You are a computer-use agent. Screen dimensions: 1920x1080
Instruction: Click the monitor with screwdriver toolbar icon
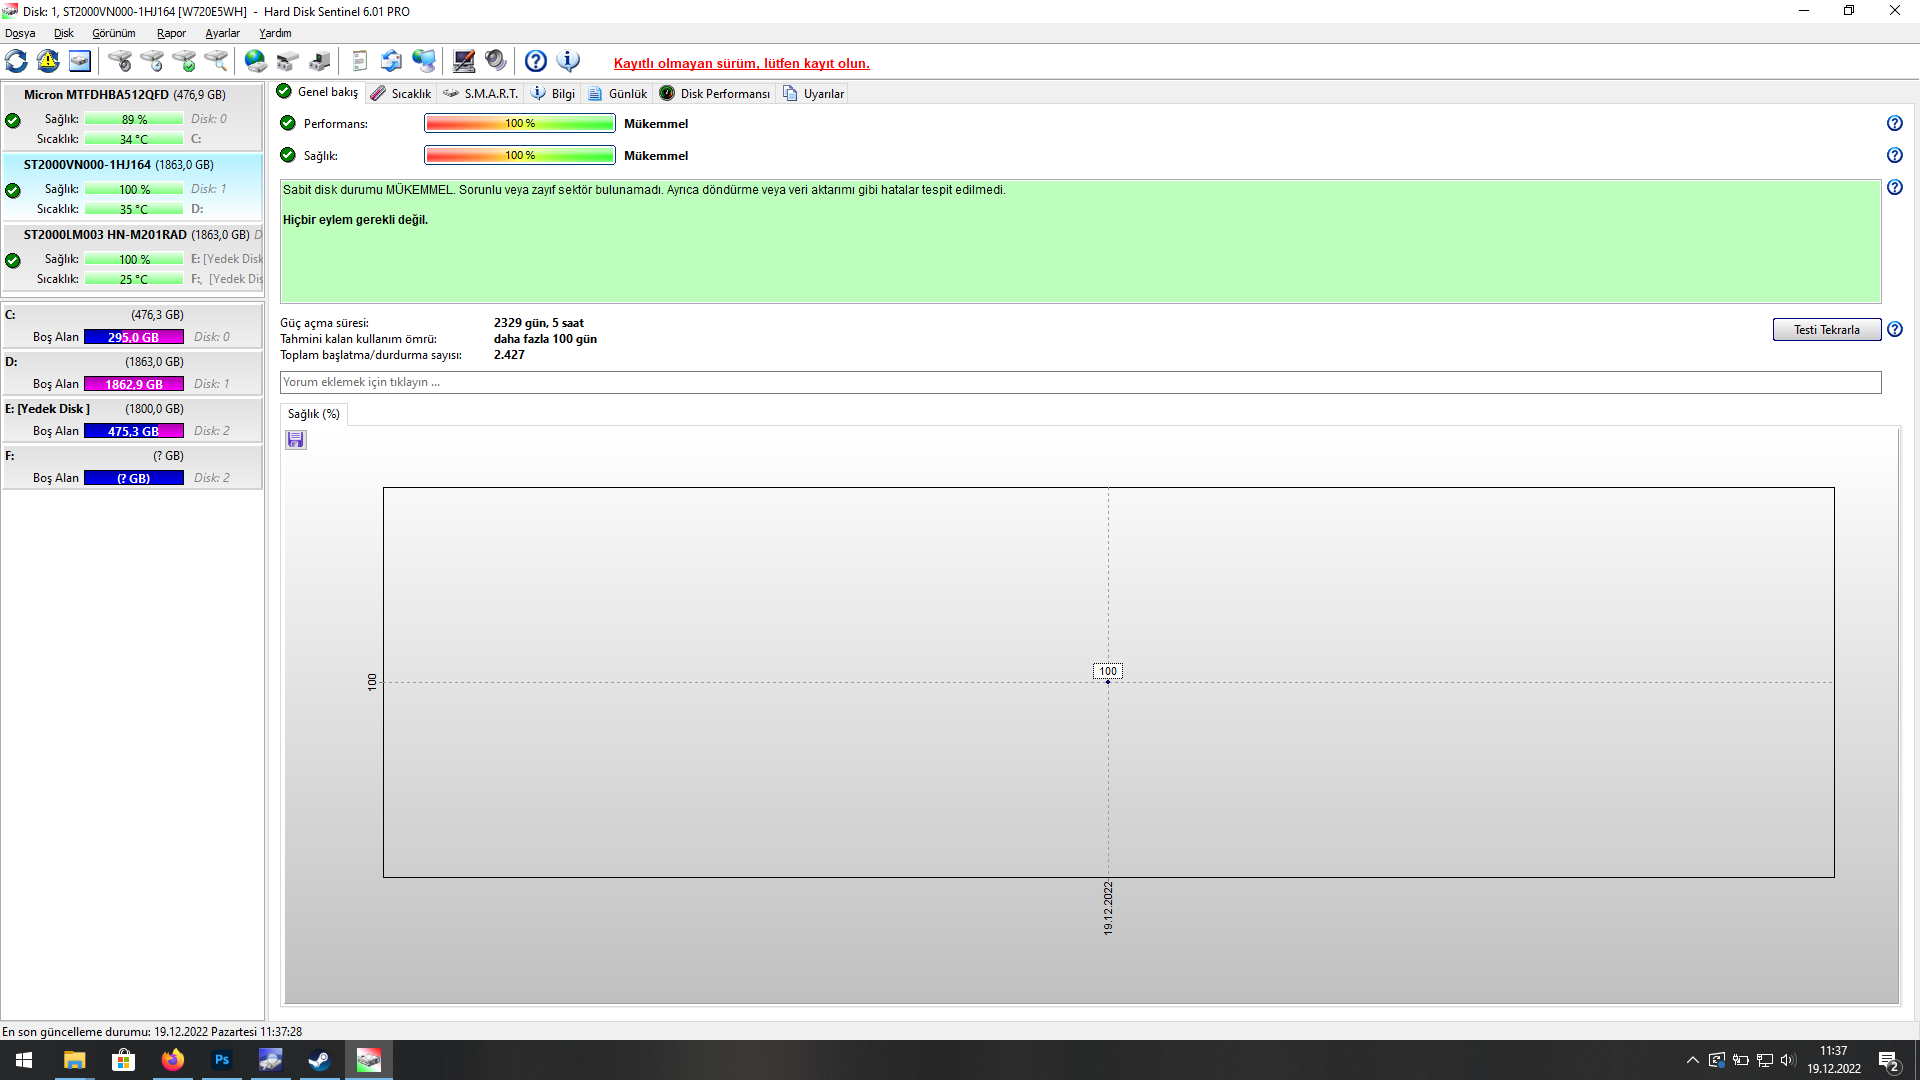coord(464,62)
